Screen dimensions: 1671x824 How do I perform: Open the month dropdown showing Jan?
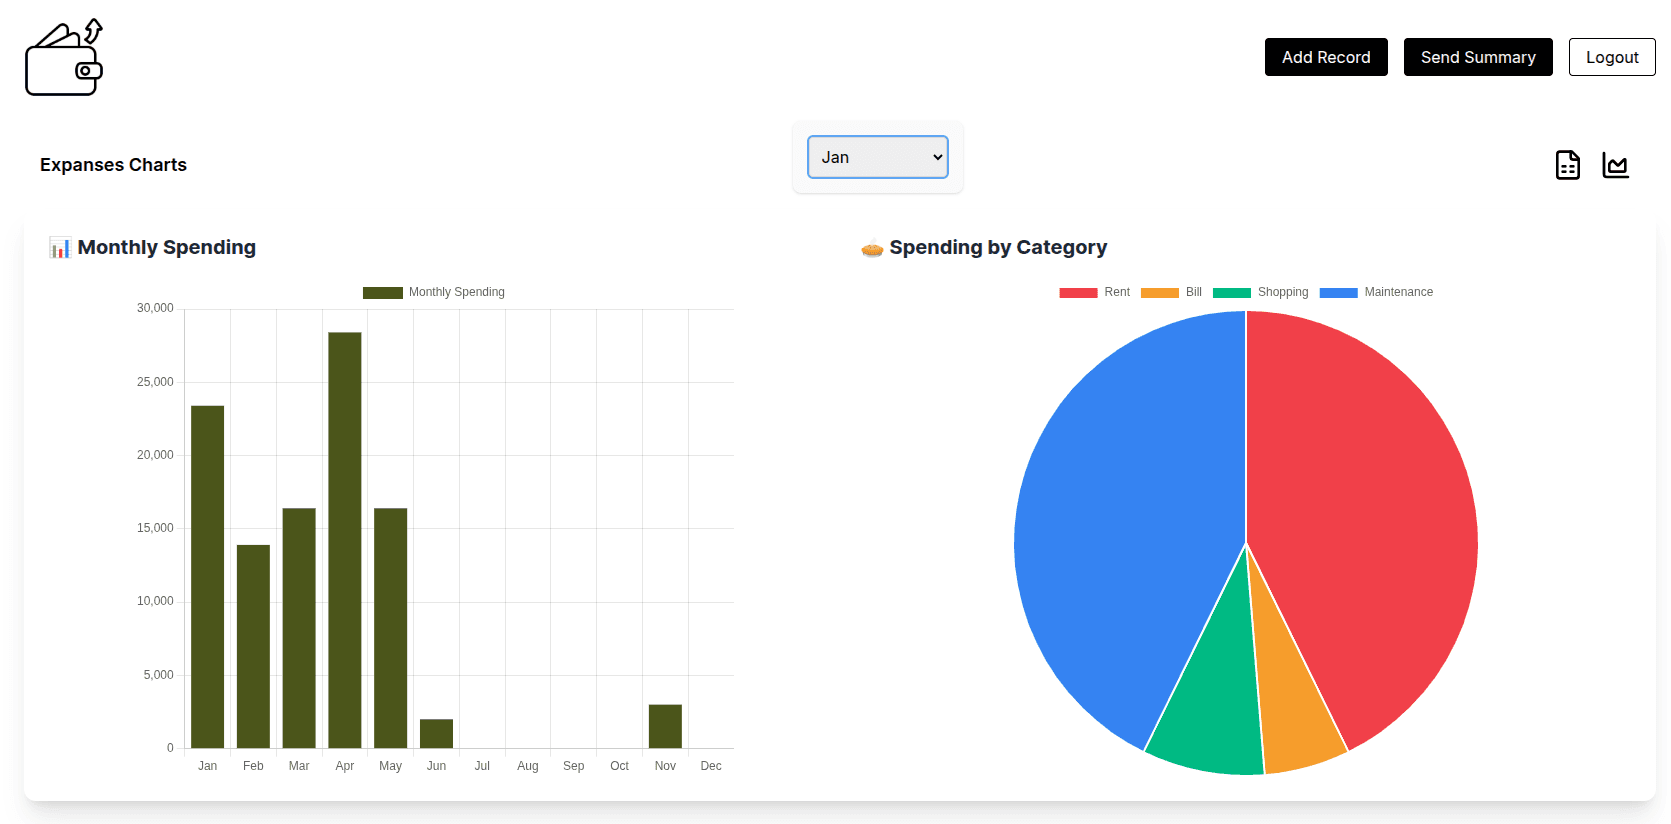click(877, 157)
